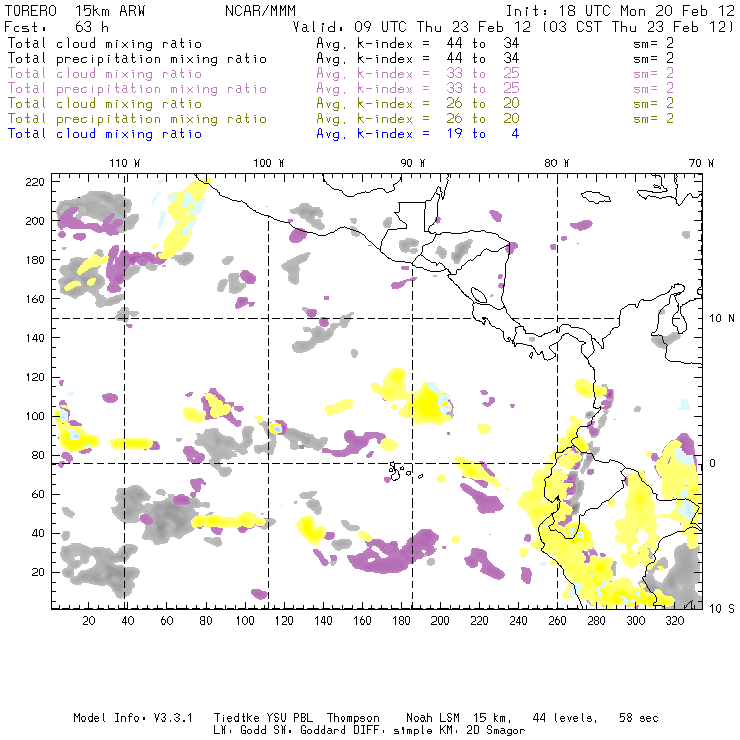
Task: Click the '110 W' longitude label
Action: pos(125,163)
